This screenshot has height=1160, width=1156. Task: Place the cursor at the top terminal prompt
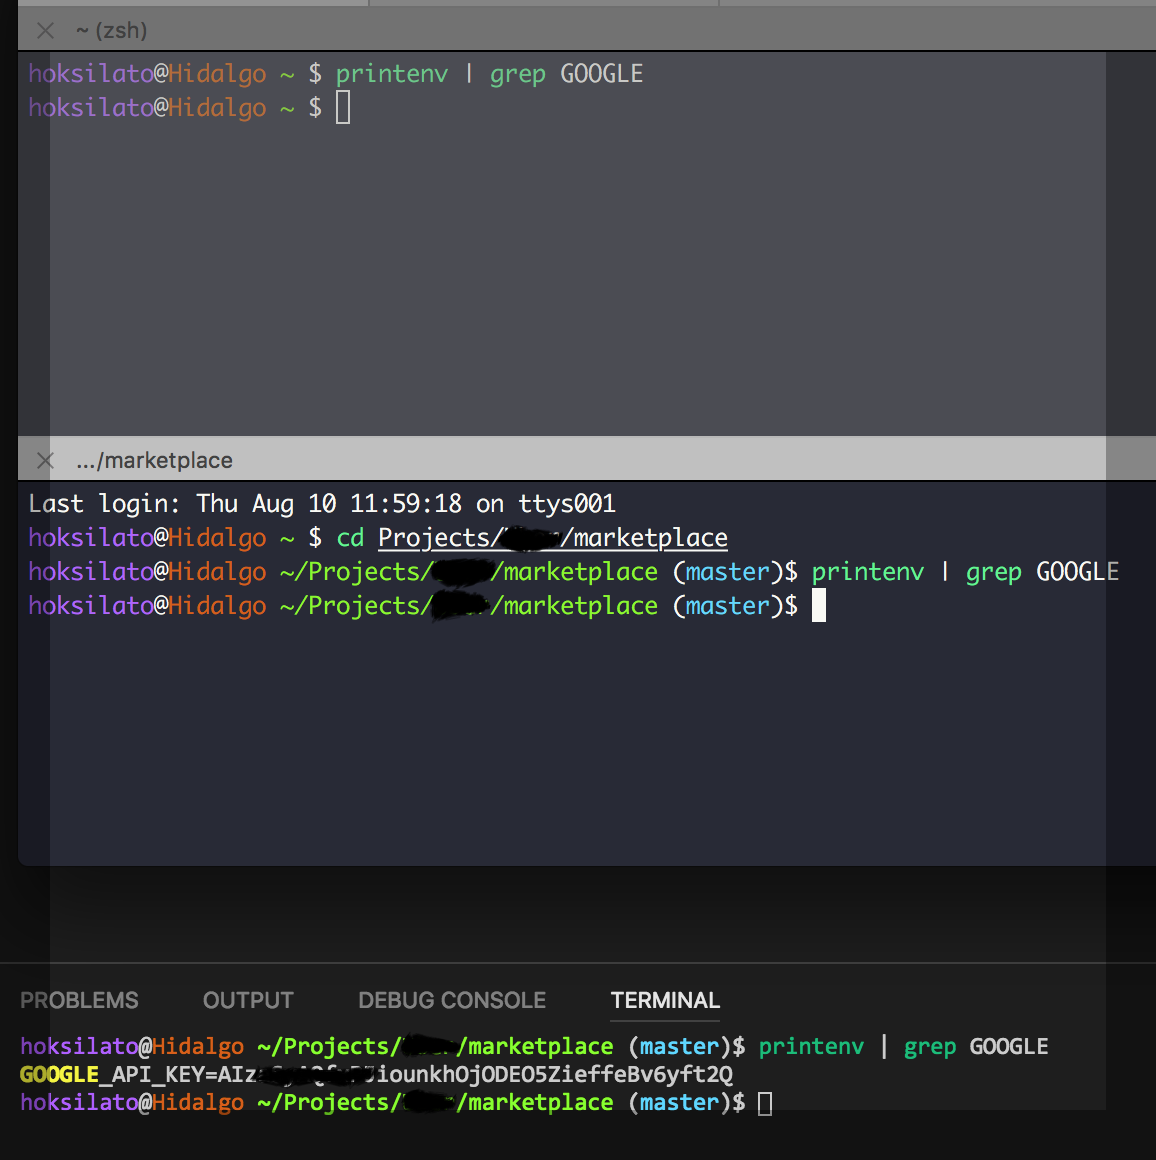coord(343,106)
